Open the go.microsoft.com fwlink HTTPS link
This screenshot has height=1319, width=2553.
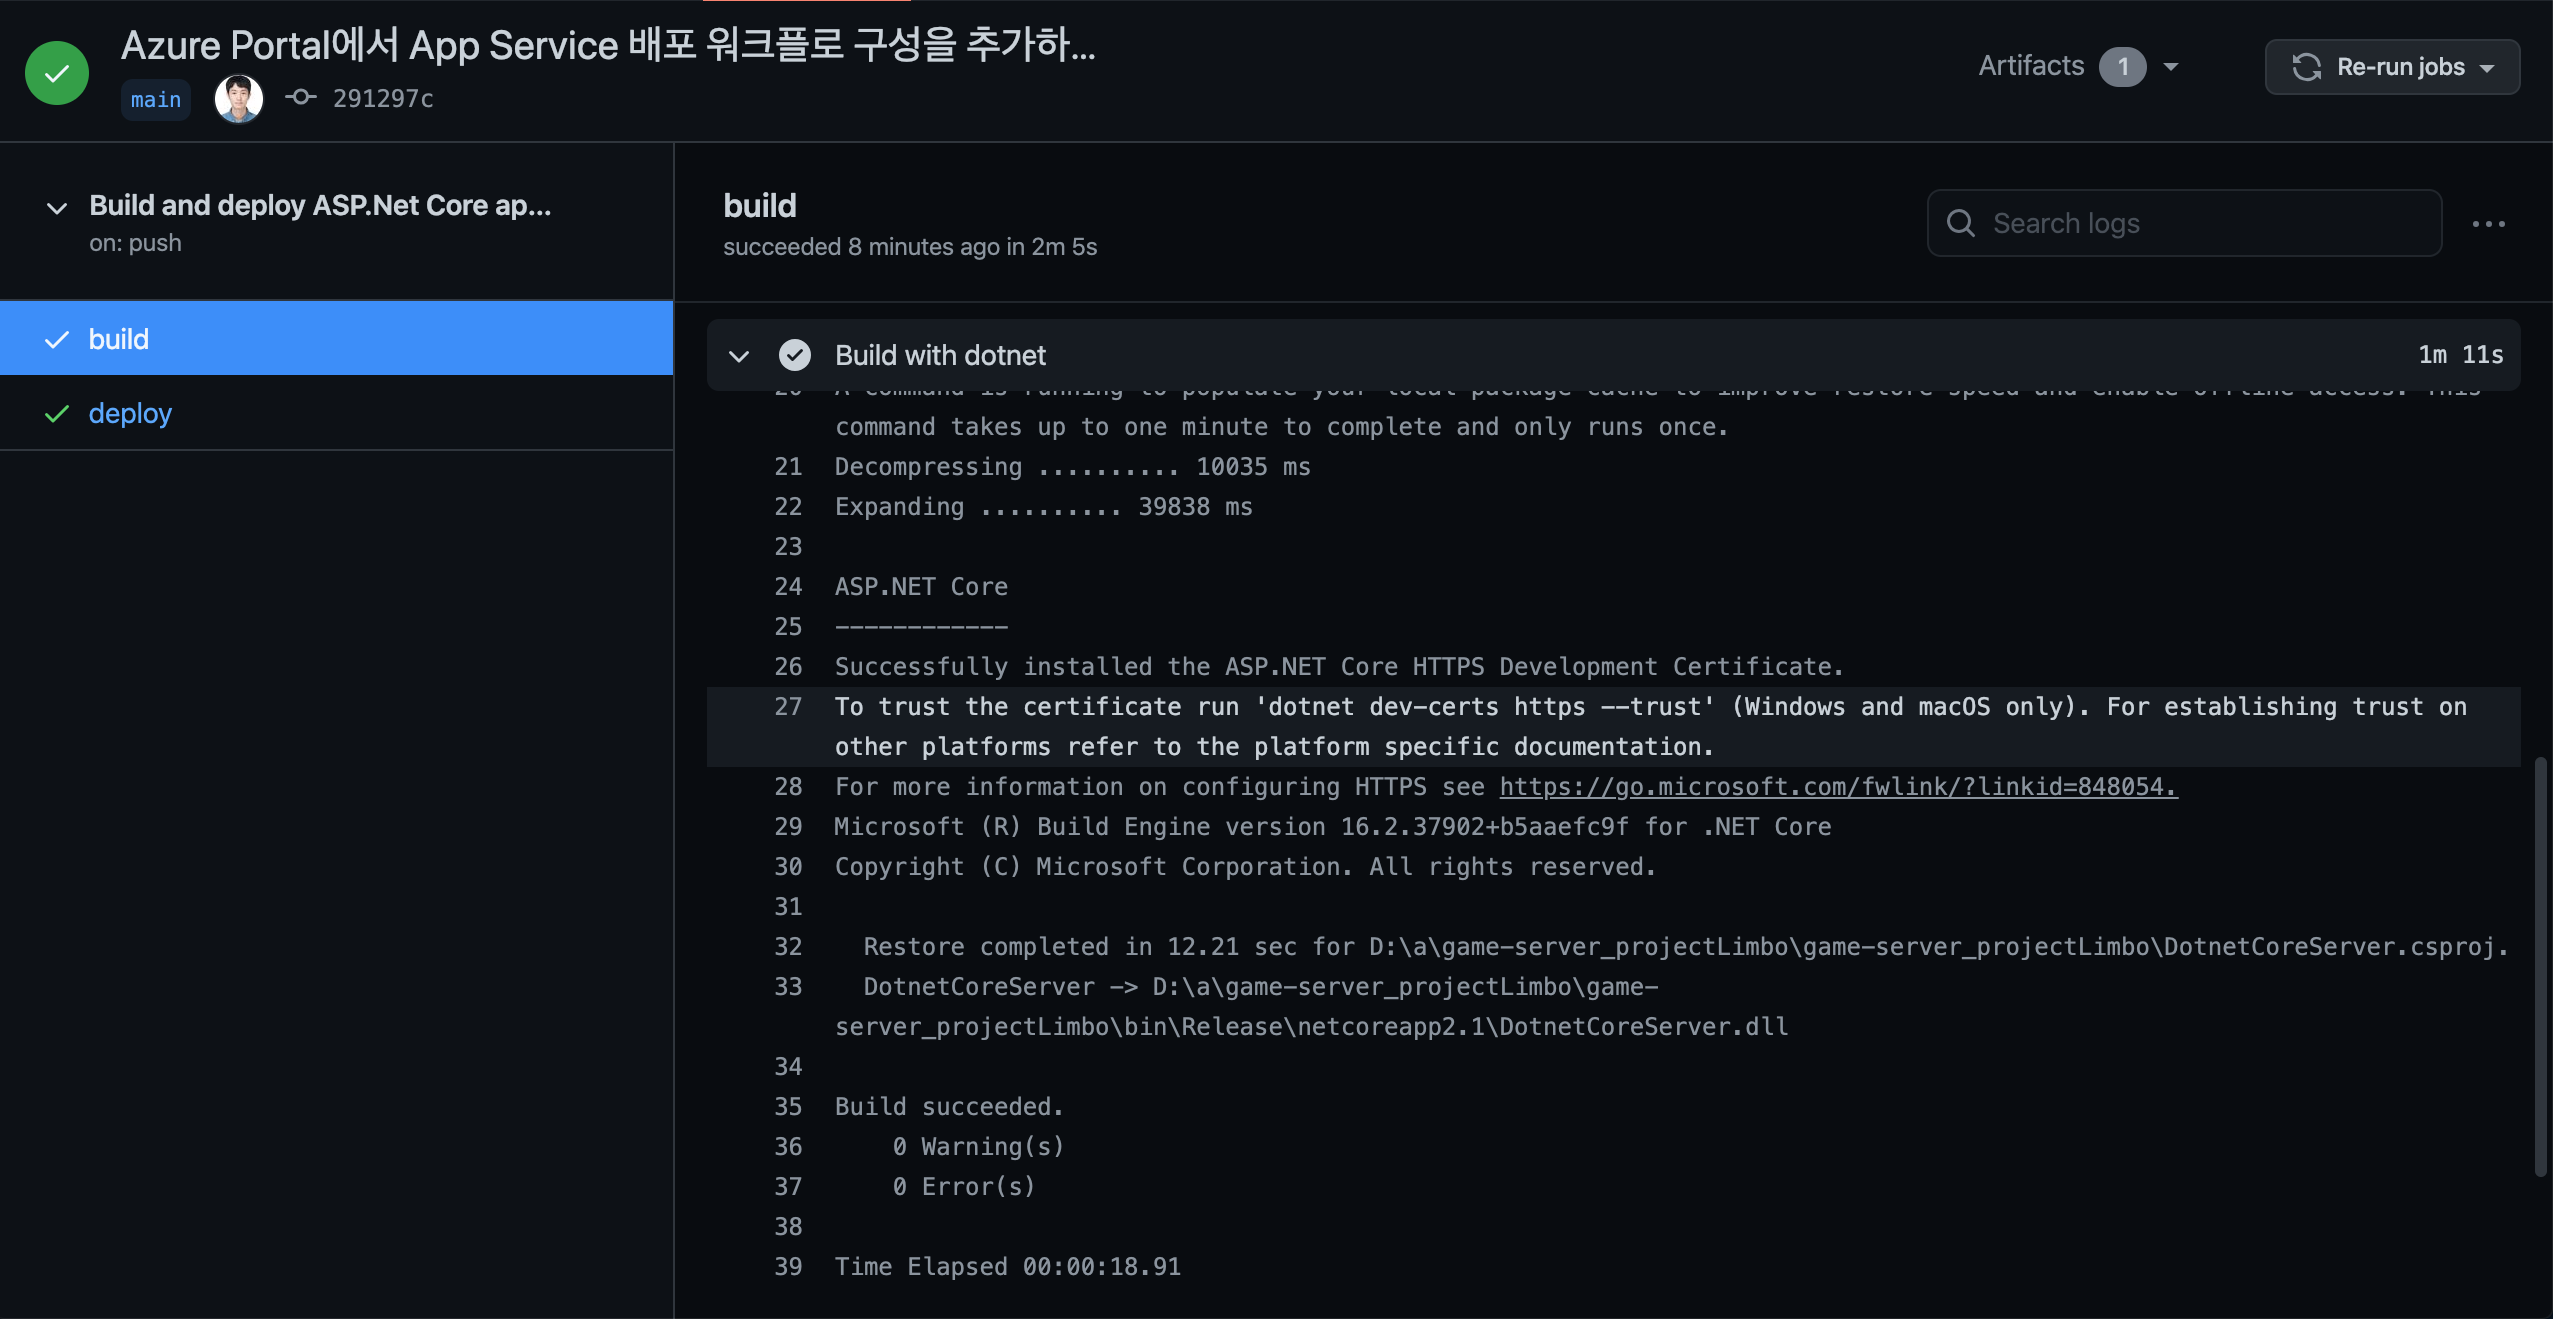point(1837,787)
